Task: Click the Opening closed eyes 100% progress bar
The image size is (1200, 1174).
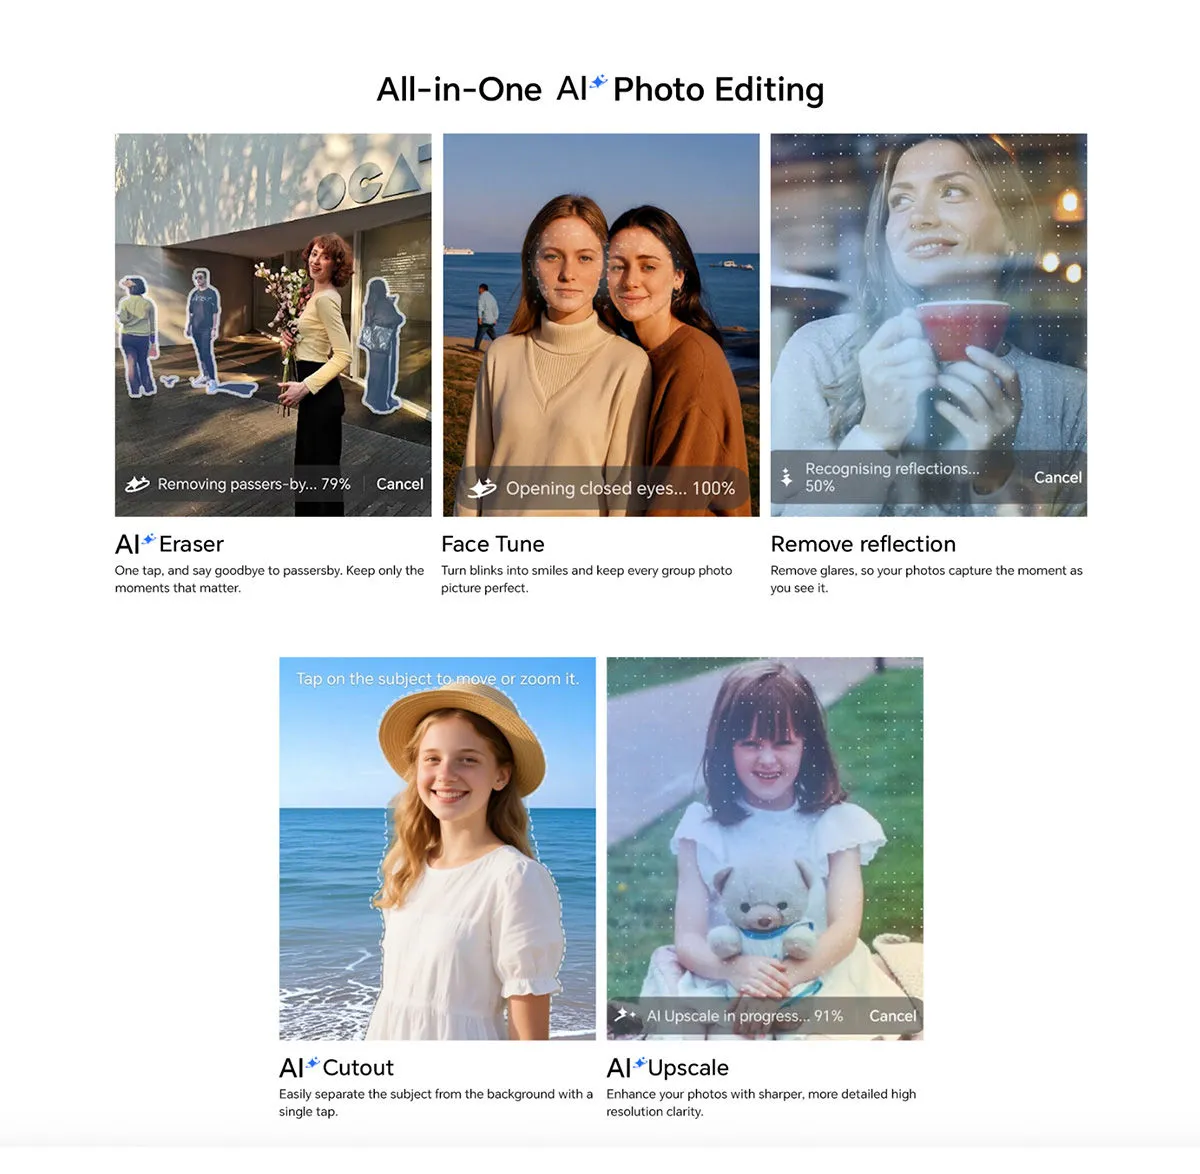Action: point(602,488)
